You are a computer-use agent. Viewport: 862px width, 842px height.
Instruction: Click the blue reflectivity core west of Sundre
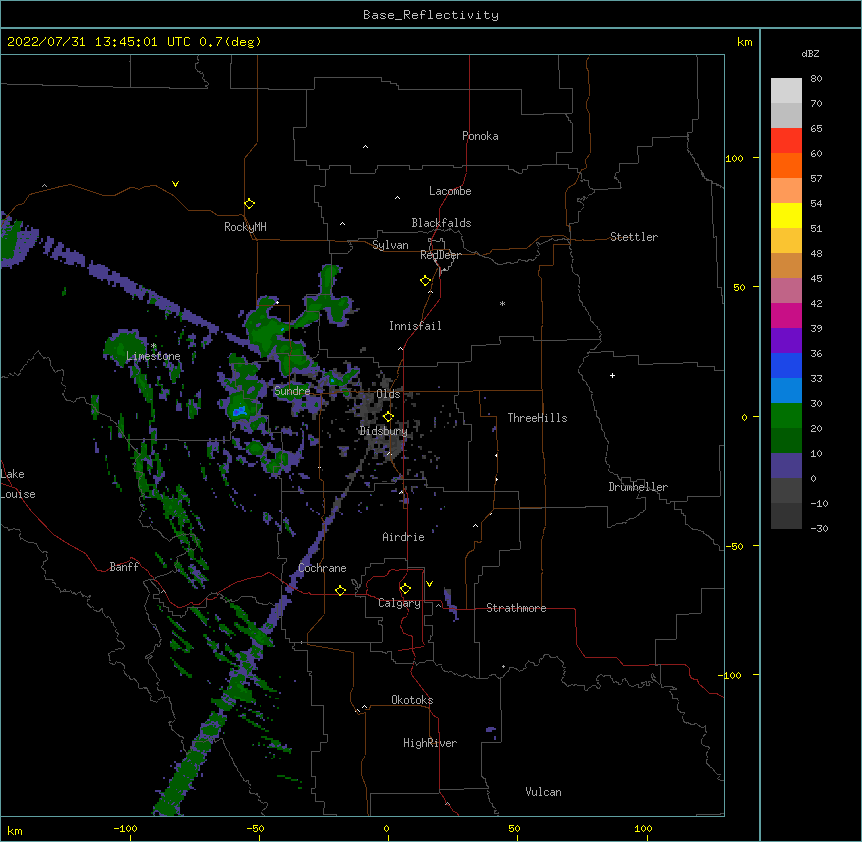[x=239, y=411]
